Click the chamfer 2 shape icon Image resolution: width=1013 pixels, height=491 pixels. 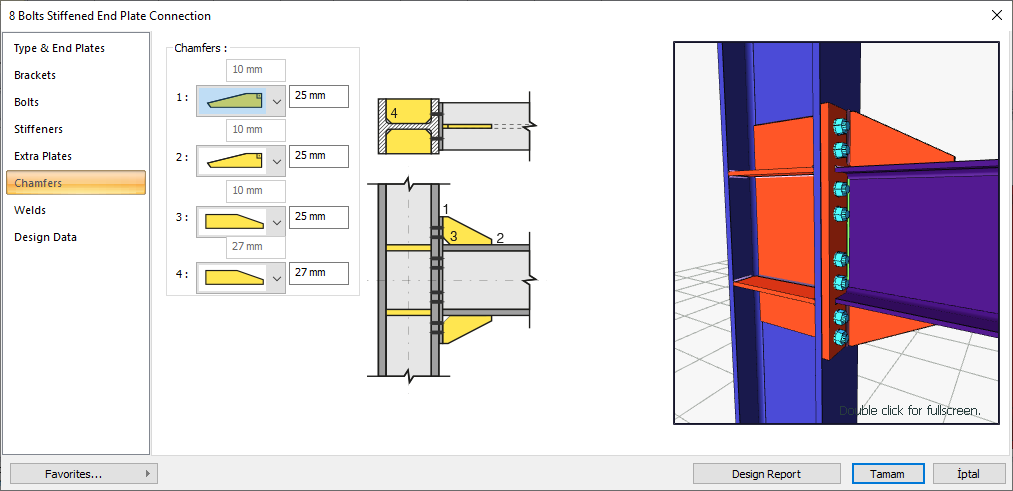(233, 161)
